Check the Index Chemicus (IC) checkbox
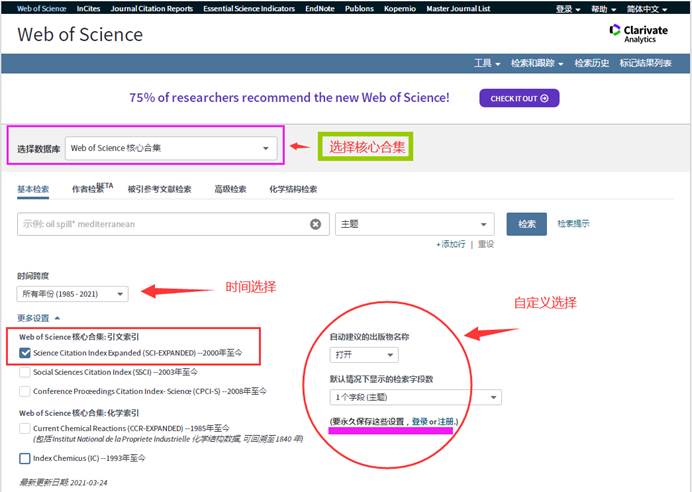Image resolution: width=692 pixels, height=492 pixels. [25, 458]
